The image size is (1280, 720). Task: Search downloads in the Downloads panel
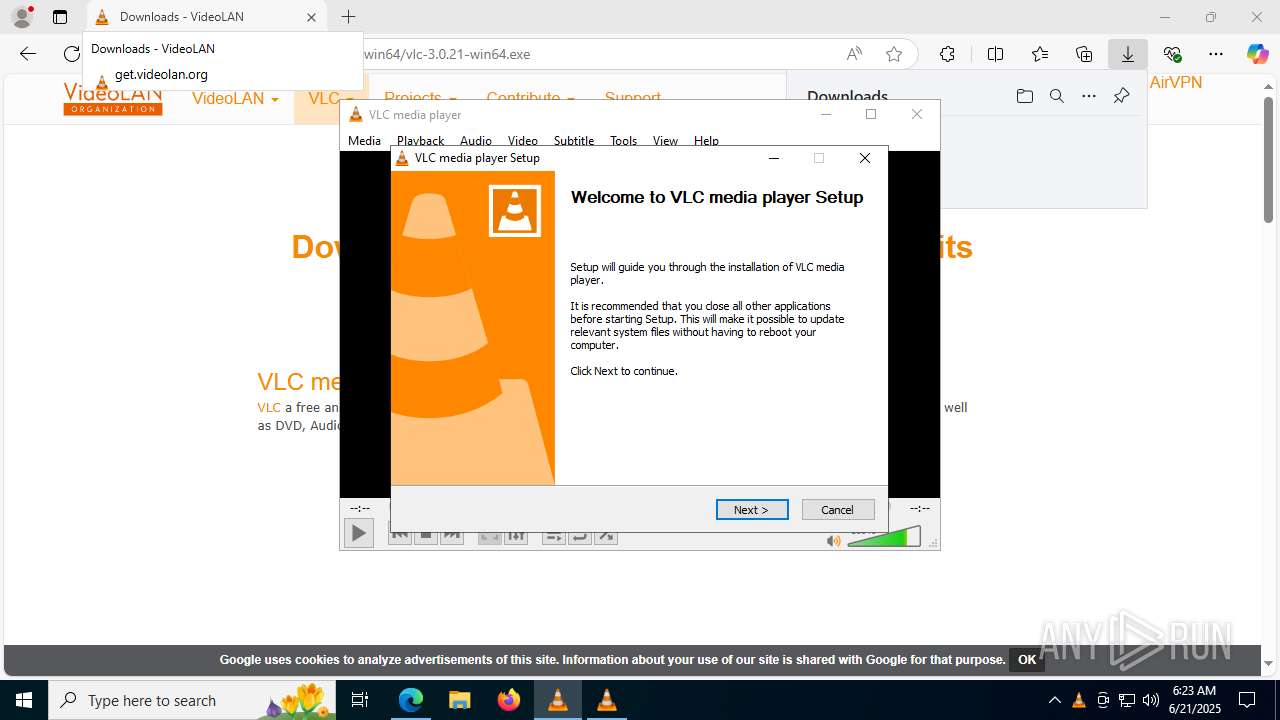(1056, 96)
